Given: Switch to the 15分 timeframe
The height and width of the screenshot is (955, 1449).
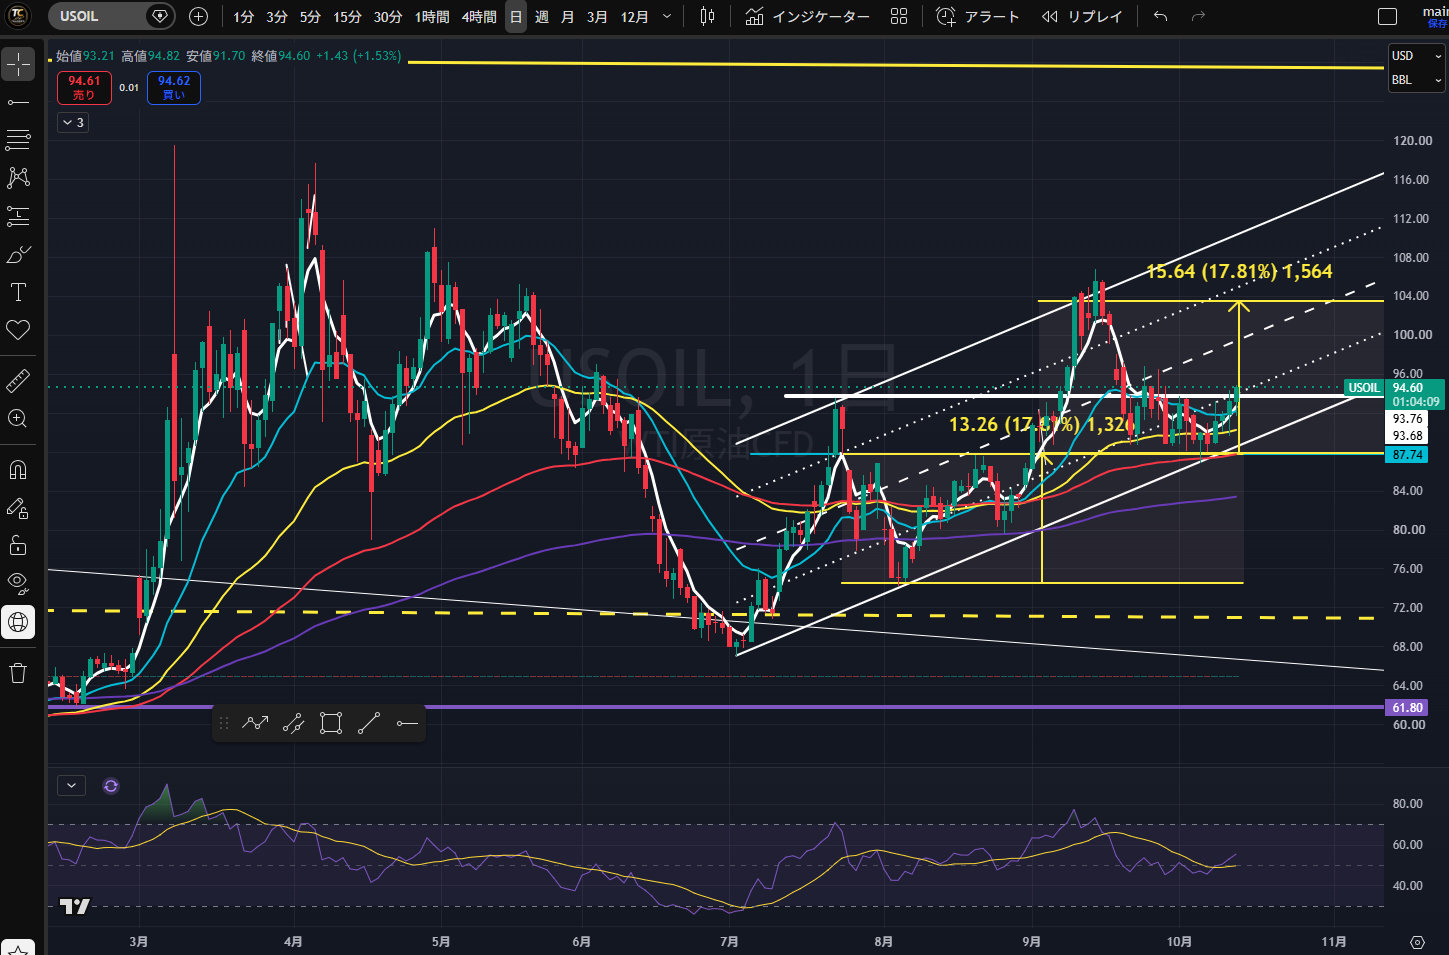Looking at the screenshot, I should tap(347, 17).
